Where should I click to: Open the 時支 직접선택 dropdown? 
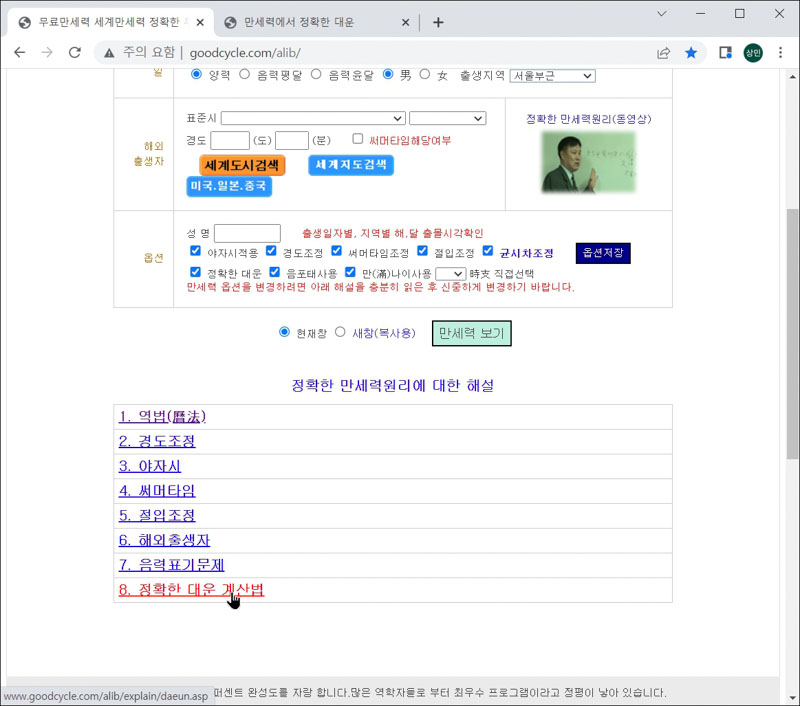[449, 273]
